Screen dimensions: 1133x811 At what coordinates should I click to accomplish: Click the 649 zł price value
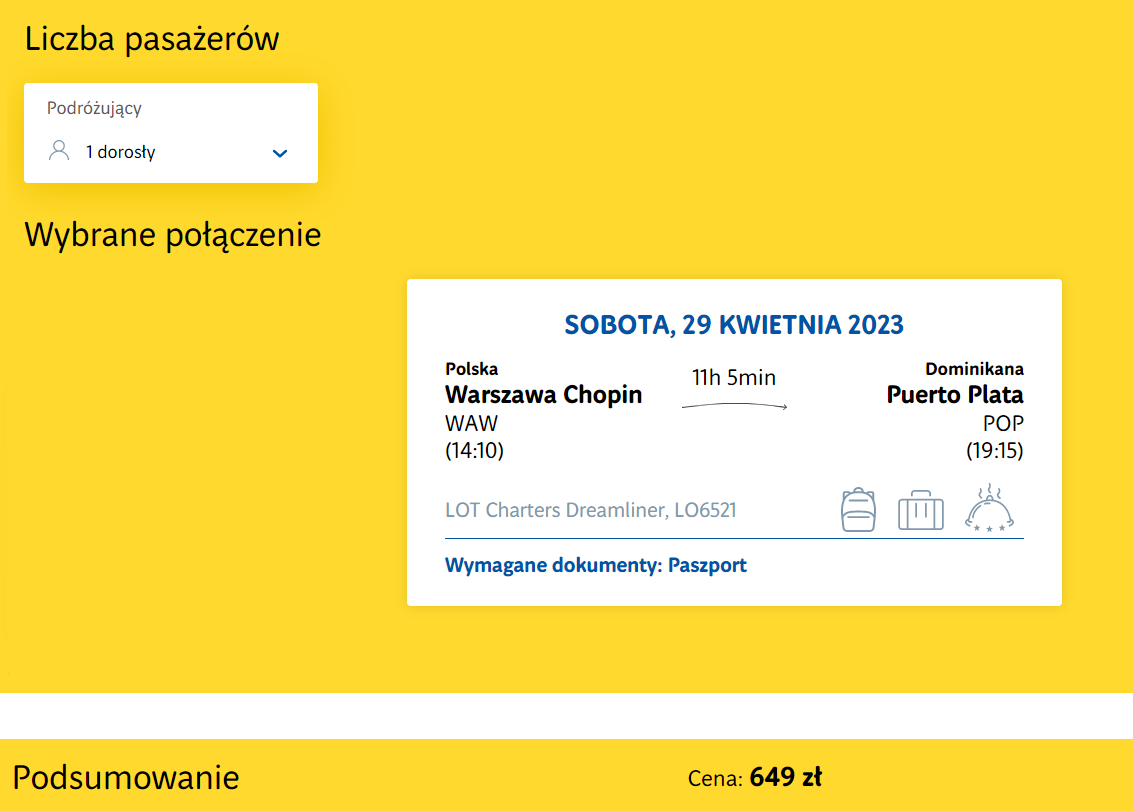coord(785,777)
